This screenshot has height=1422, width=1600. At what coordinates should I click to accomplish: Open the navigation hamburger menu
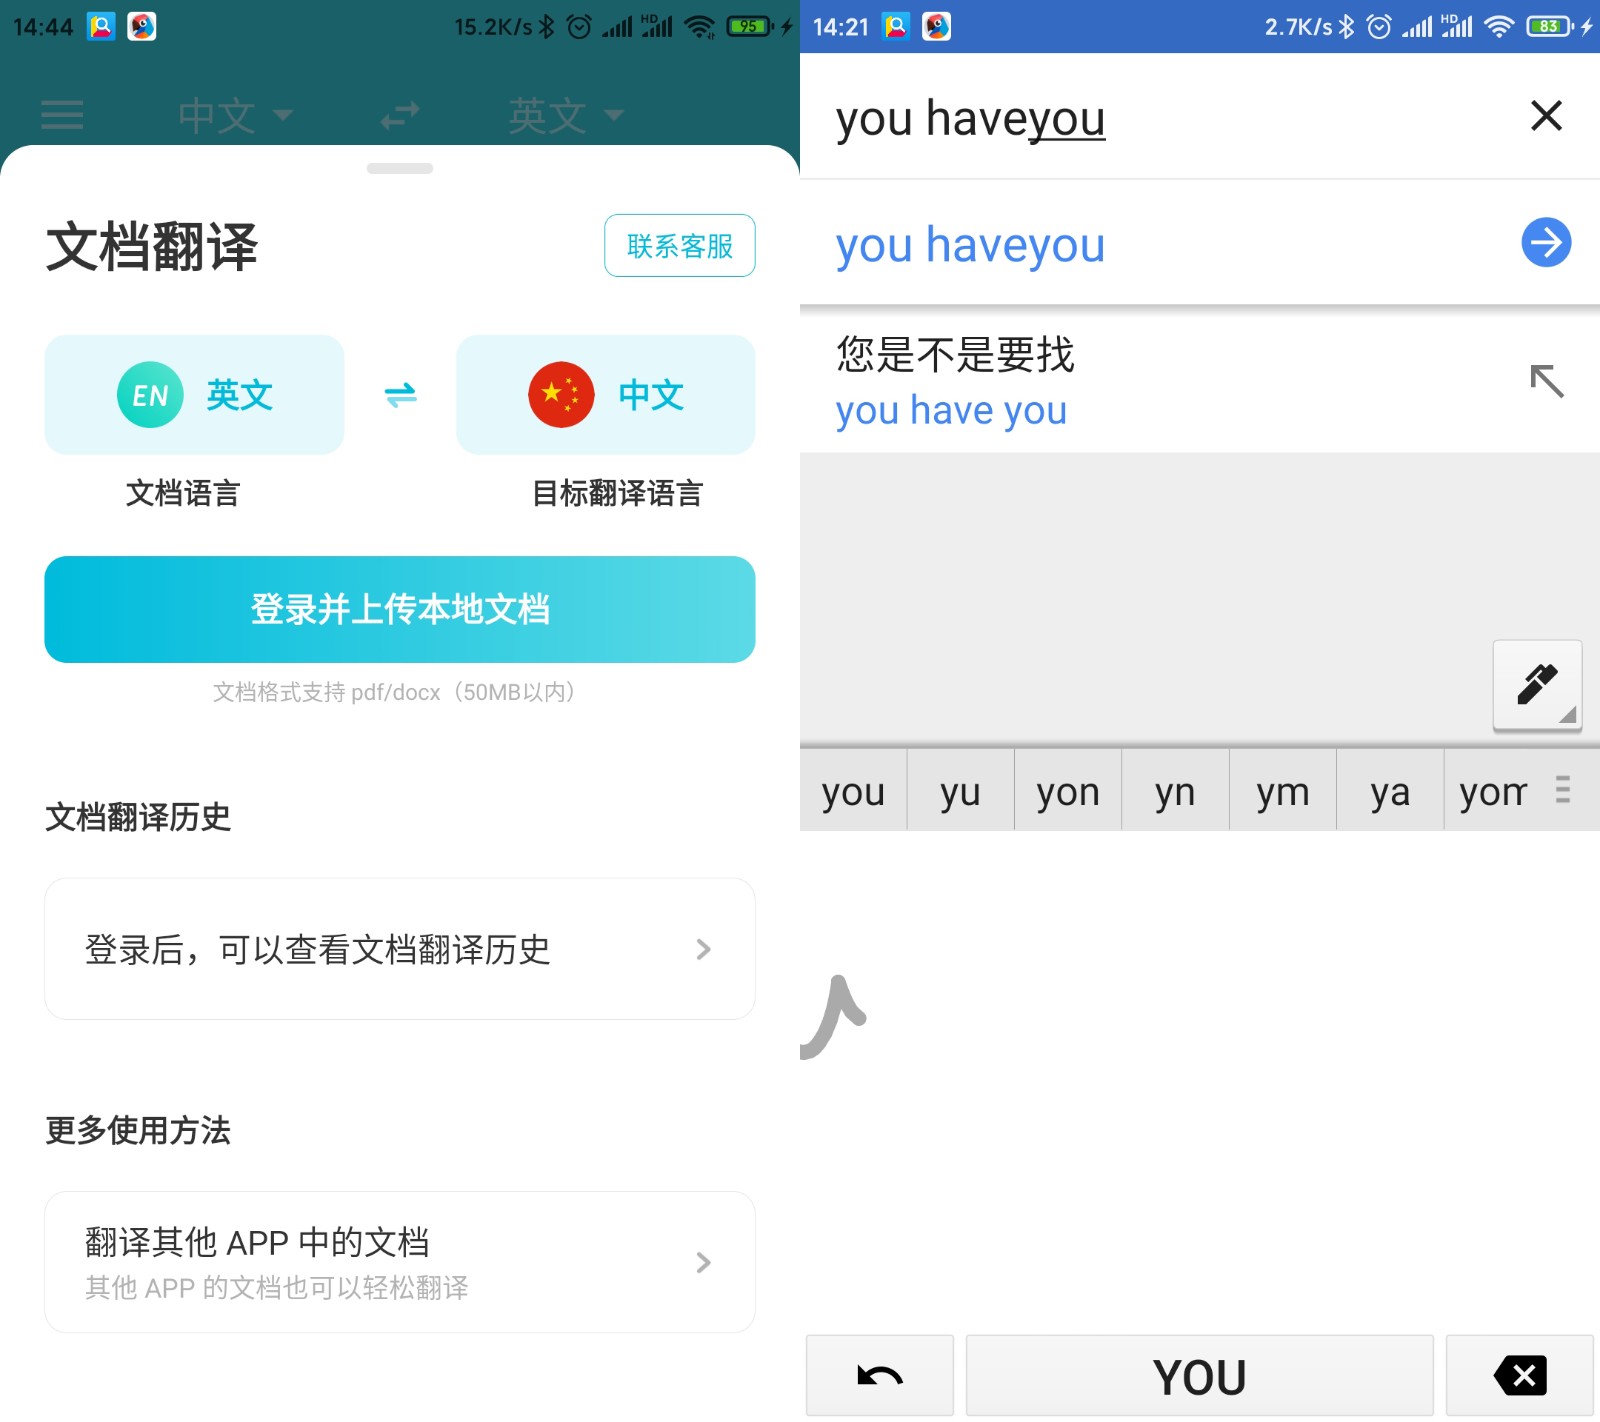62,114
